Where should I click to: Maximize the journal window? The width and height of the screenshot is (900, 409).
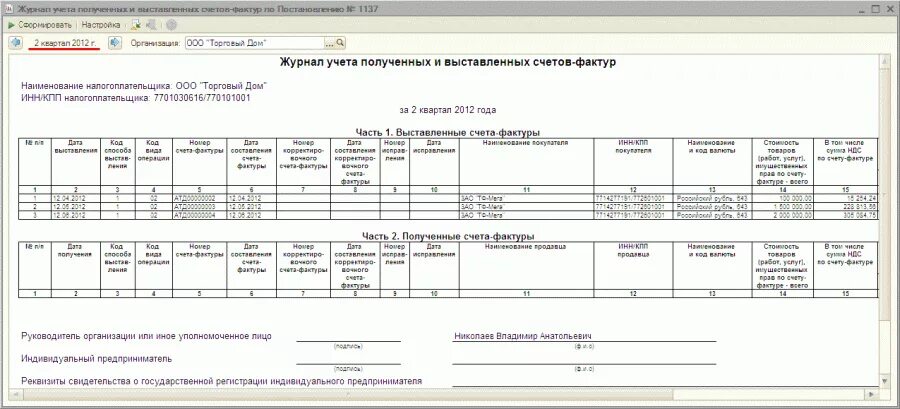tap(876, 9)
